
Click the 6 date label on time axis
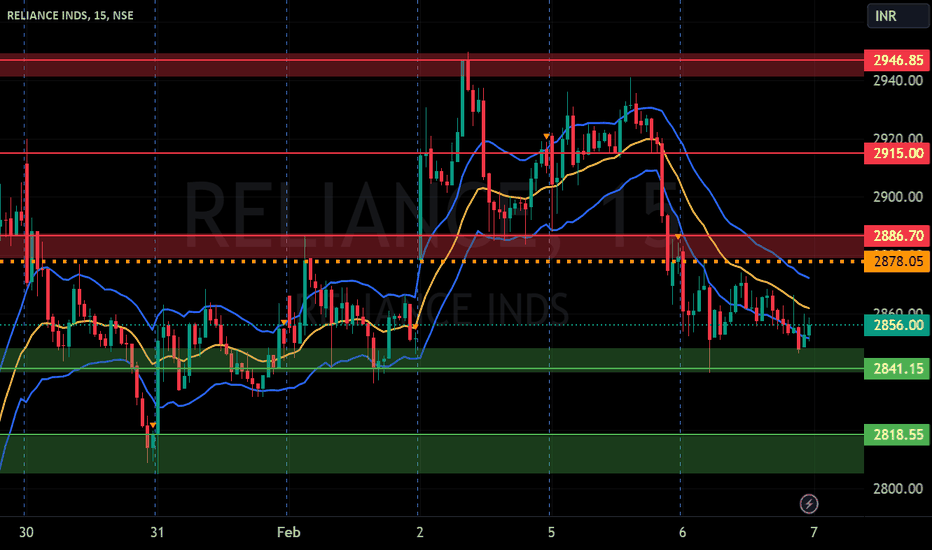pos(682,532)
